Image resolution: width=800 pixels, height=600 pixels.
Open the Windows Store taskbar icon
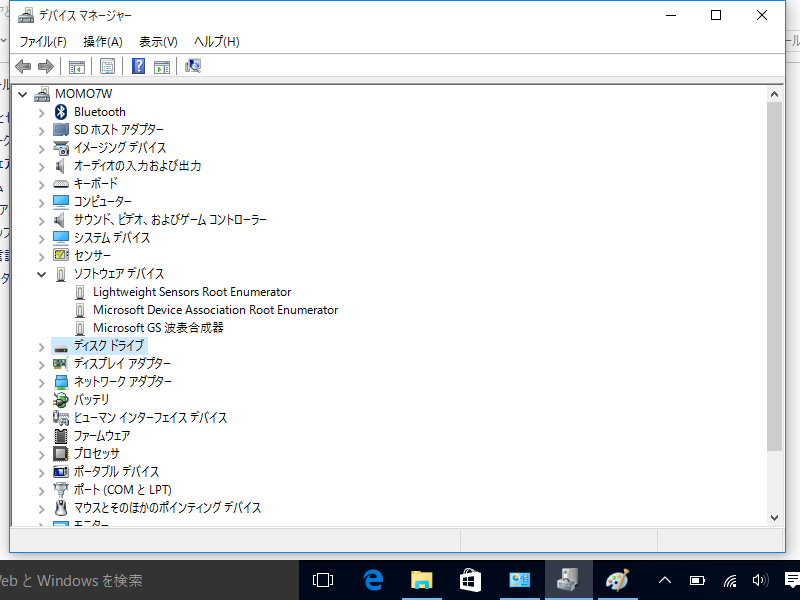pyautogui.click(x=470, y=580)
